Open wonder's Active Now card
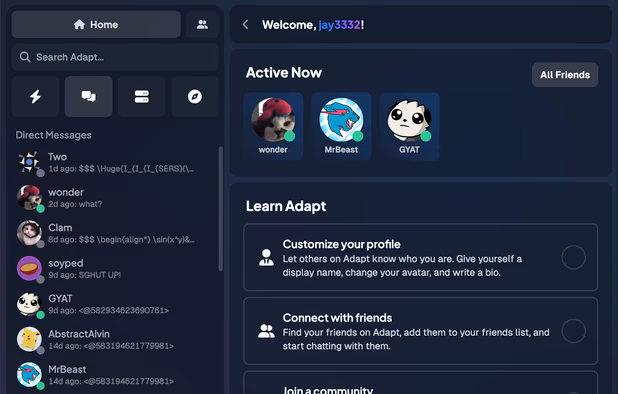 coord(273,126)
